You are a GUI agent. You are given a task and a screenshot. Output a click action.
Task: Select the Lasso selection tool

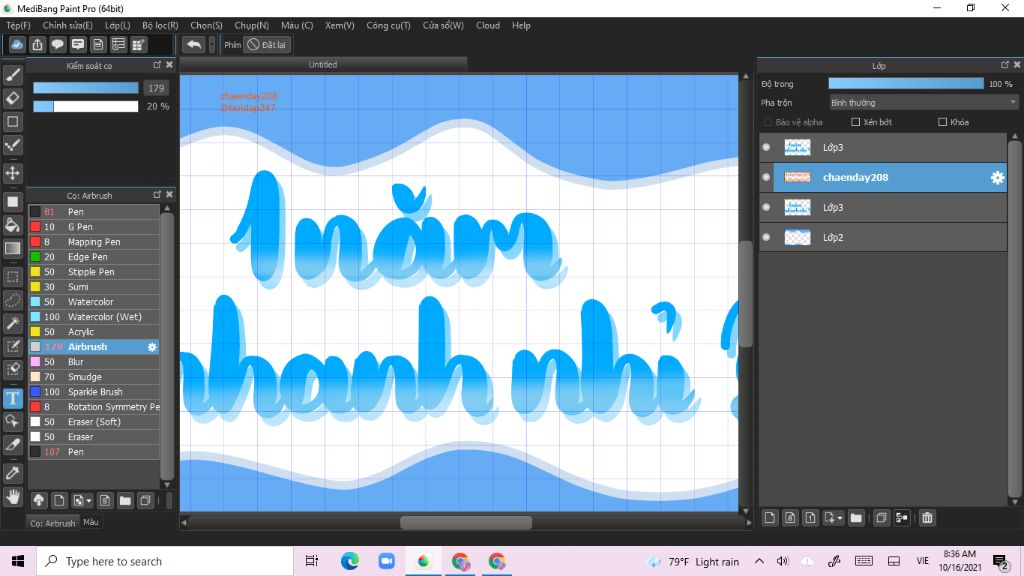tap(12, 300)
